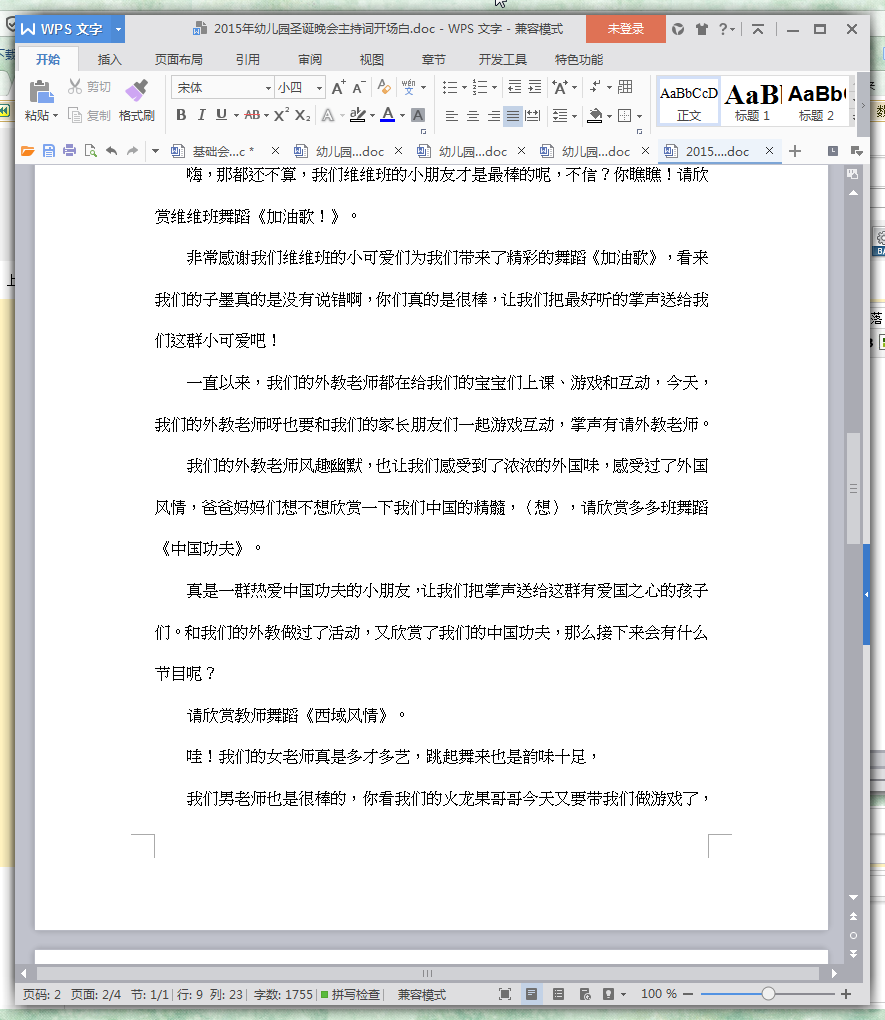Click the vertical scrollbar thumb
Viewport: 885px width, 1020px height.
coord(853,488)
